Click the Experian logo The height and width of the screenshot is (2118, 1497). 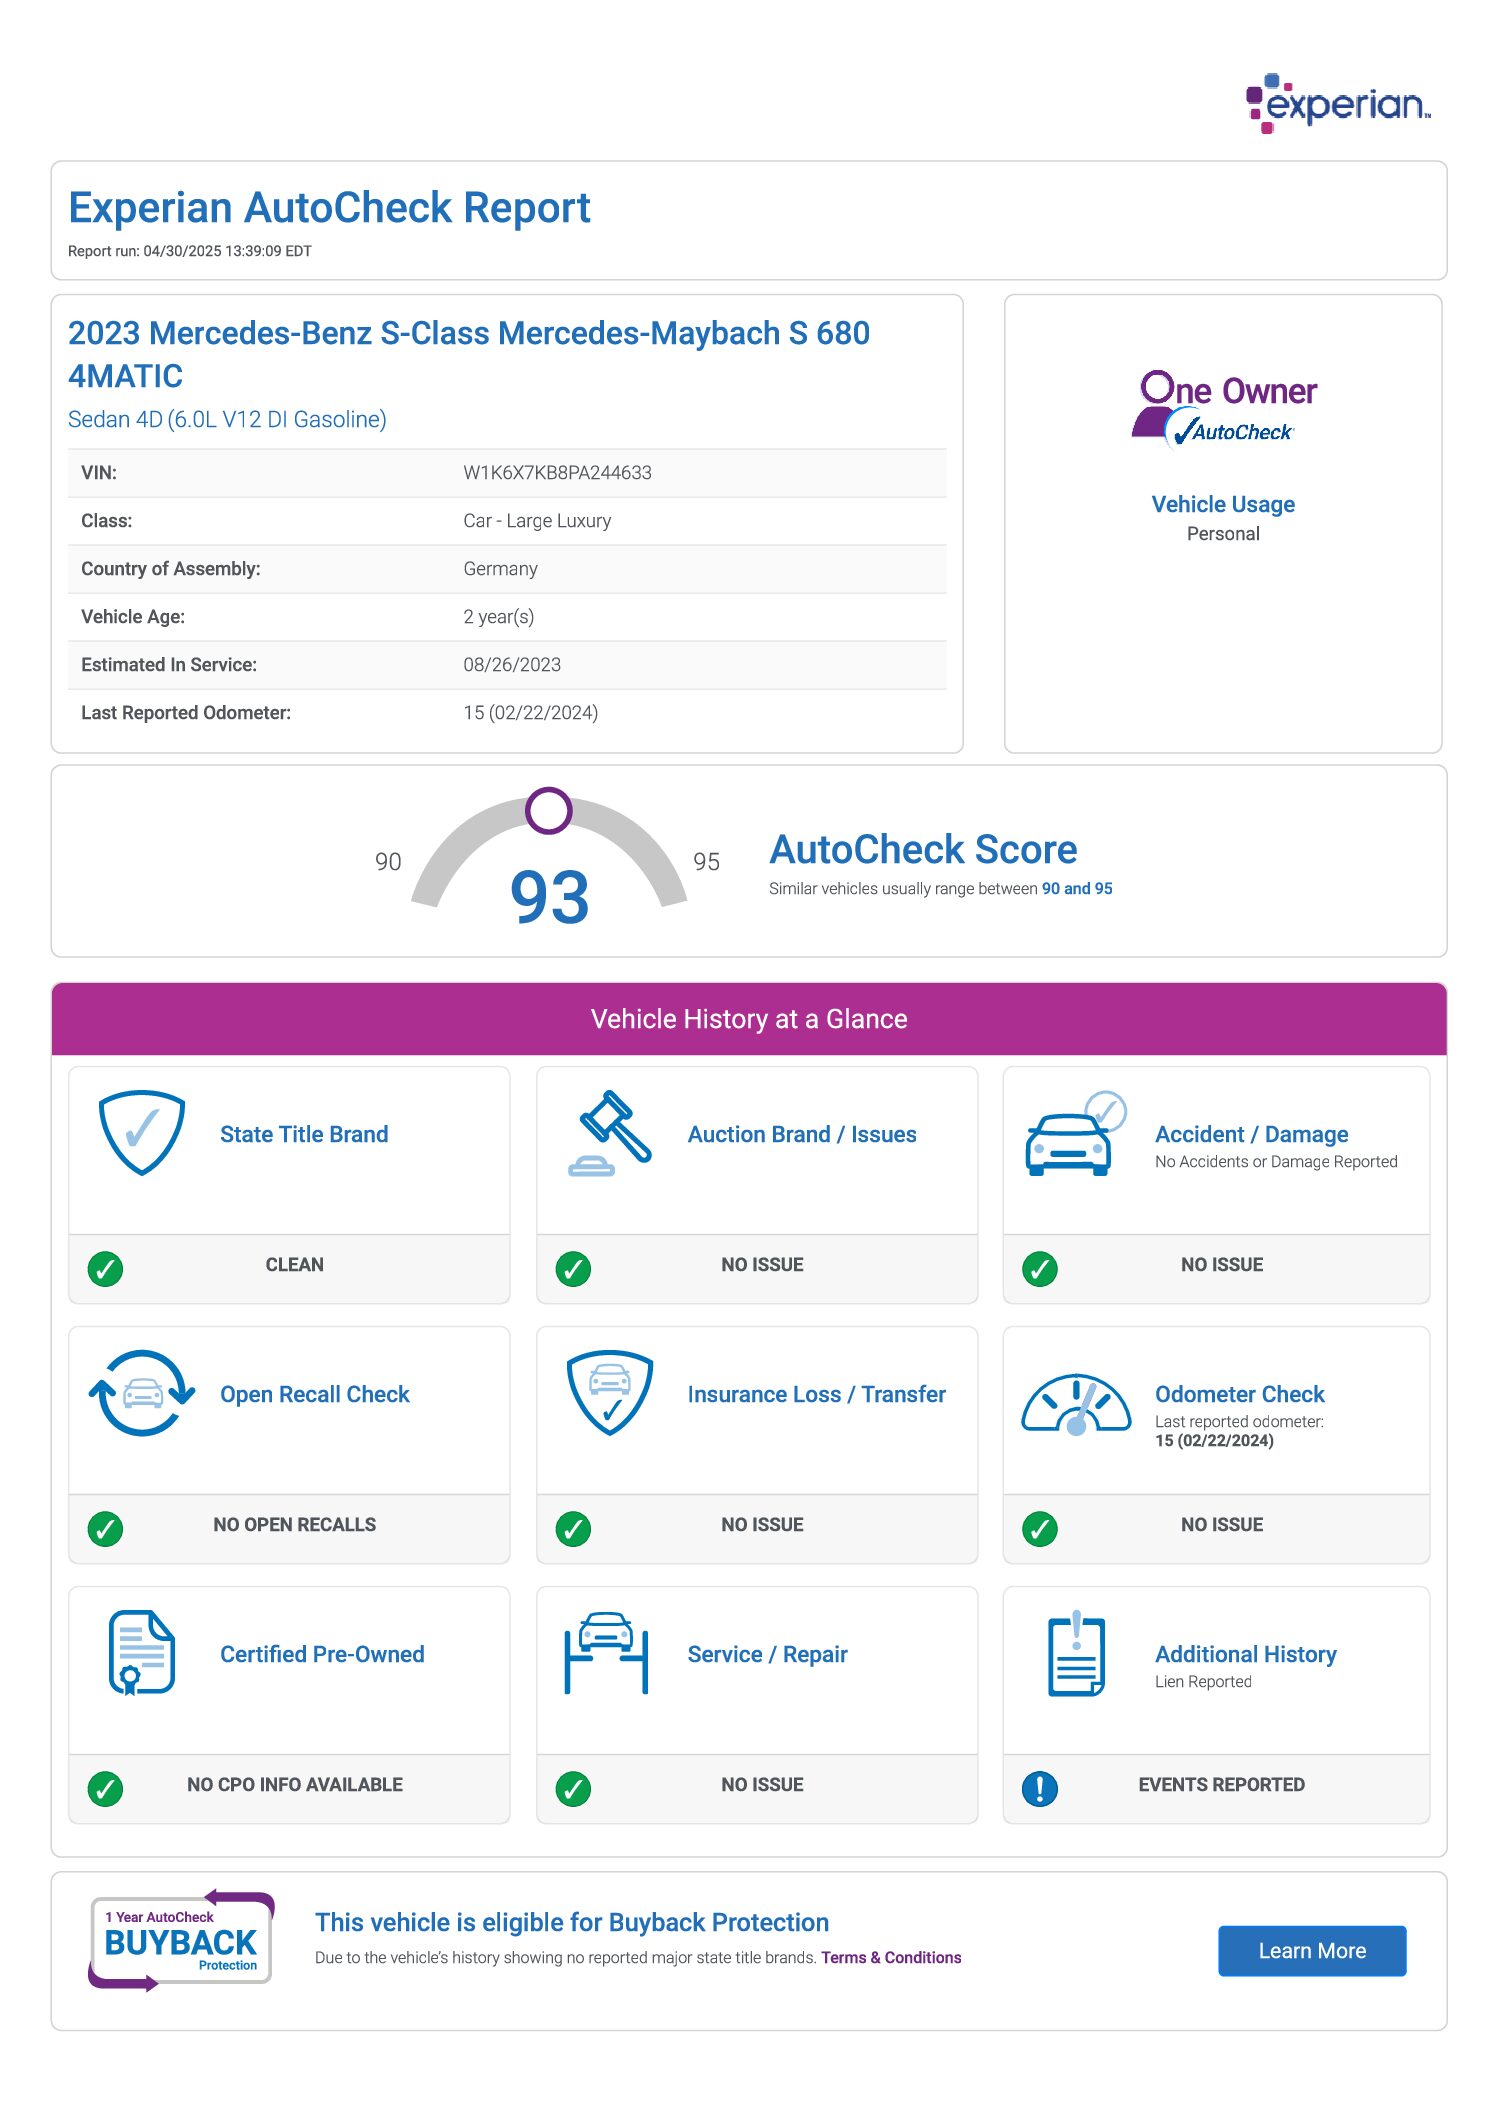tap(1338, 103)
